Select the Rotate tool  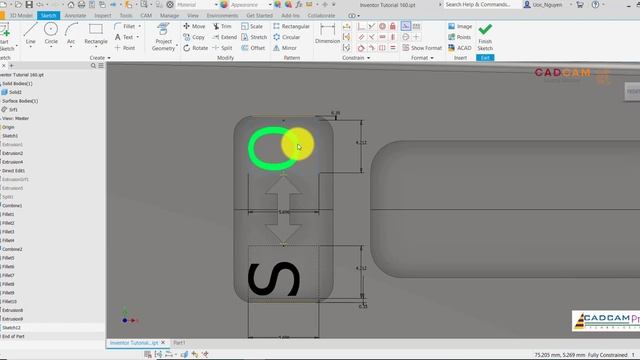pyautogui.click(x=196, y=48)
